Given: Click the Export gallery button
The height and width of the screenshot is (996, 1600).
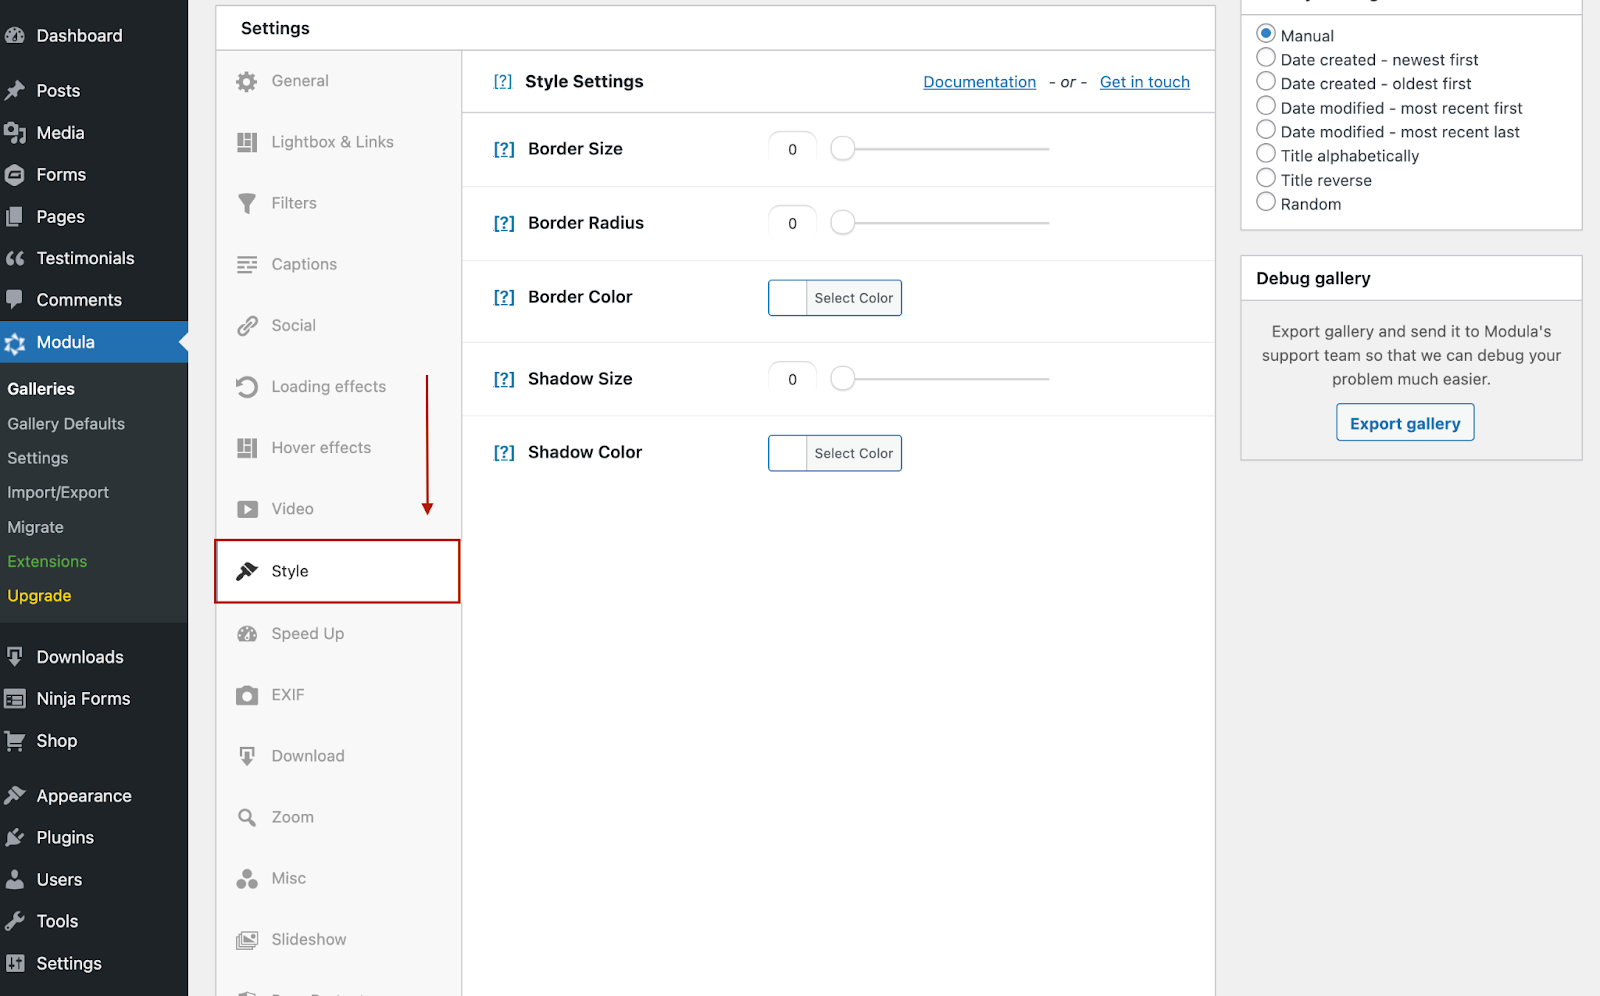Looking at the screenshot, I should click(1405, 423).
